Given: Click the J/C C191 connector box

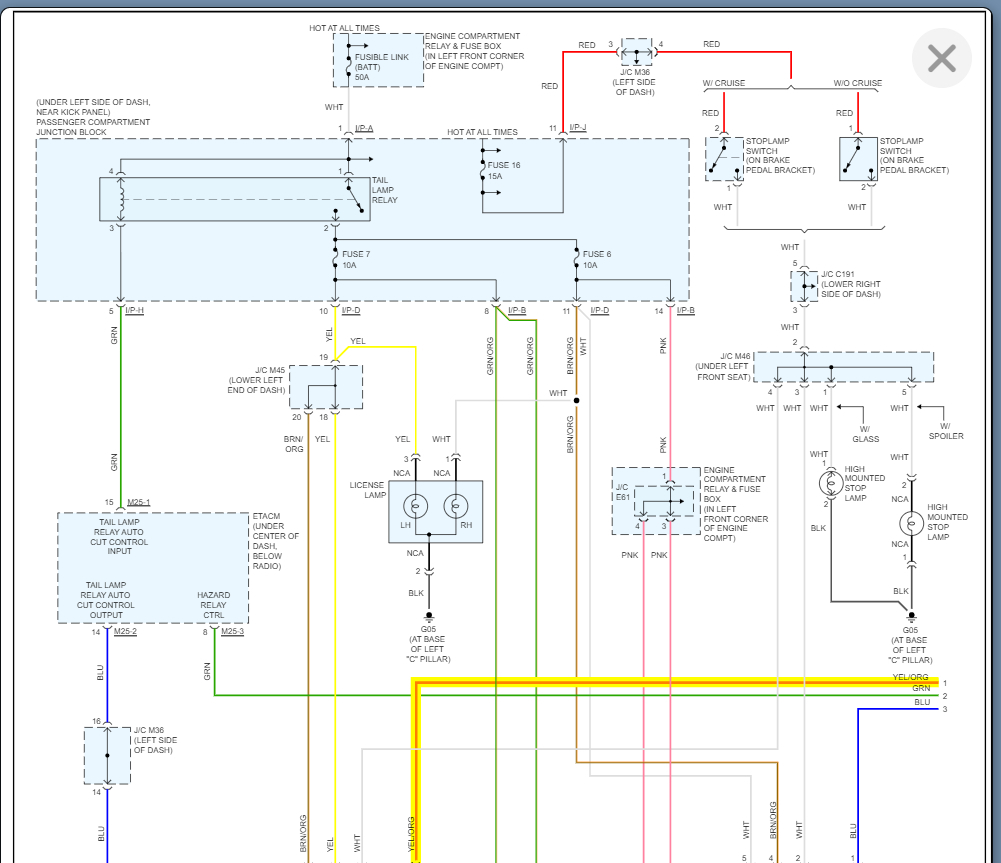Looking at the screenshot, I should (804, 287).
